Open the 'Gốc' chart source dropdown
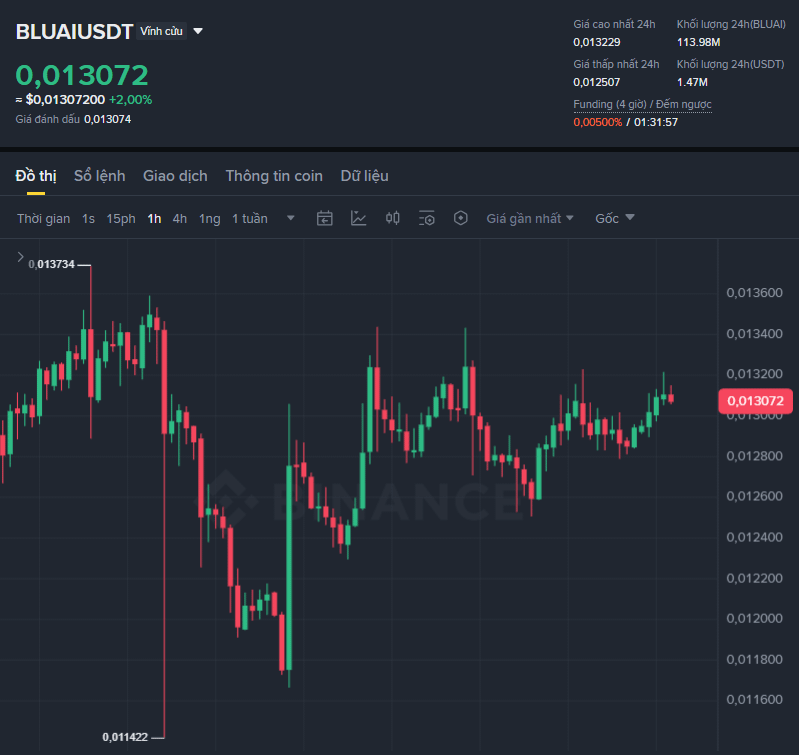 coord(615,219)
